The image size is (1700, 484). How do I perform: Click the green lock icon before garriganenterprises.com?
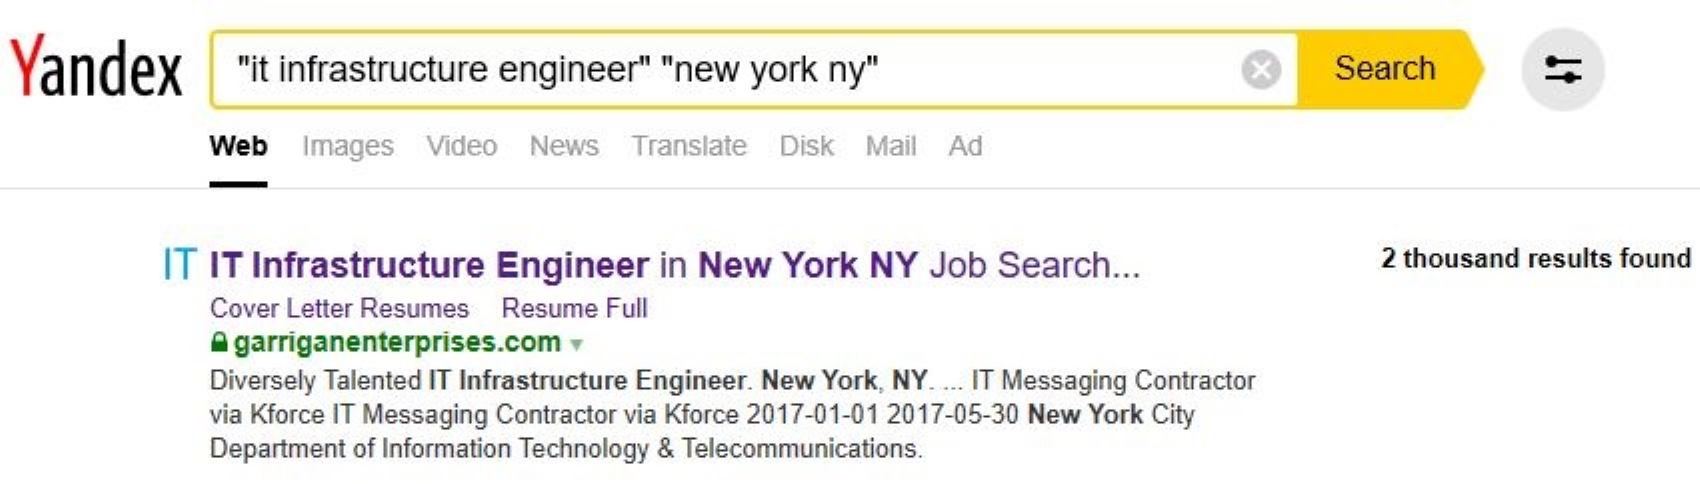pos(219,342)
